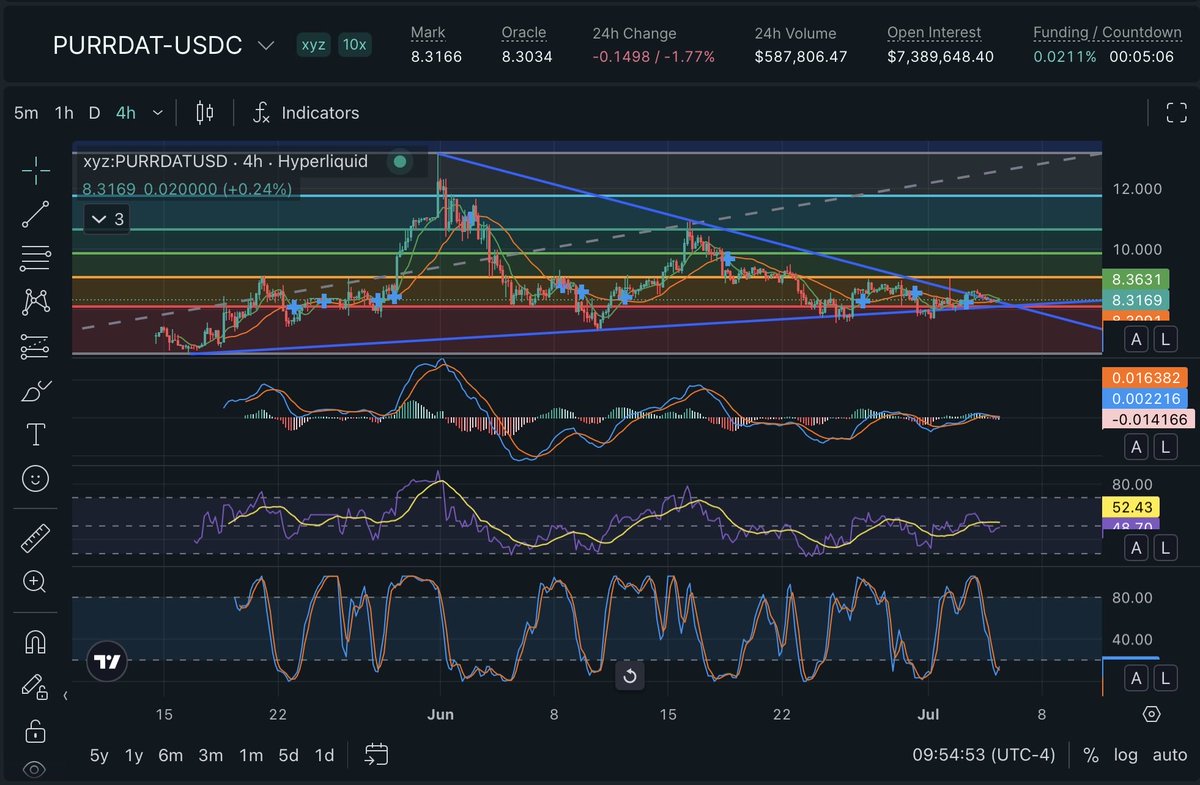Click the green market status dot
Image resolution: width=1200 pixels, height=785 pixels.
point(400,161)
